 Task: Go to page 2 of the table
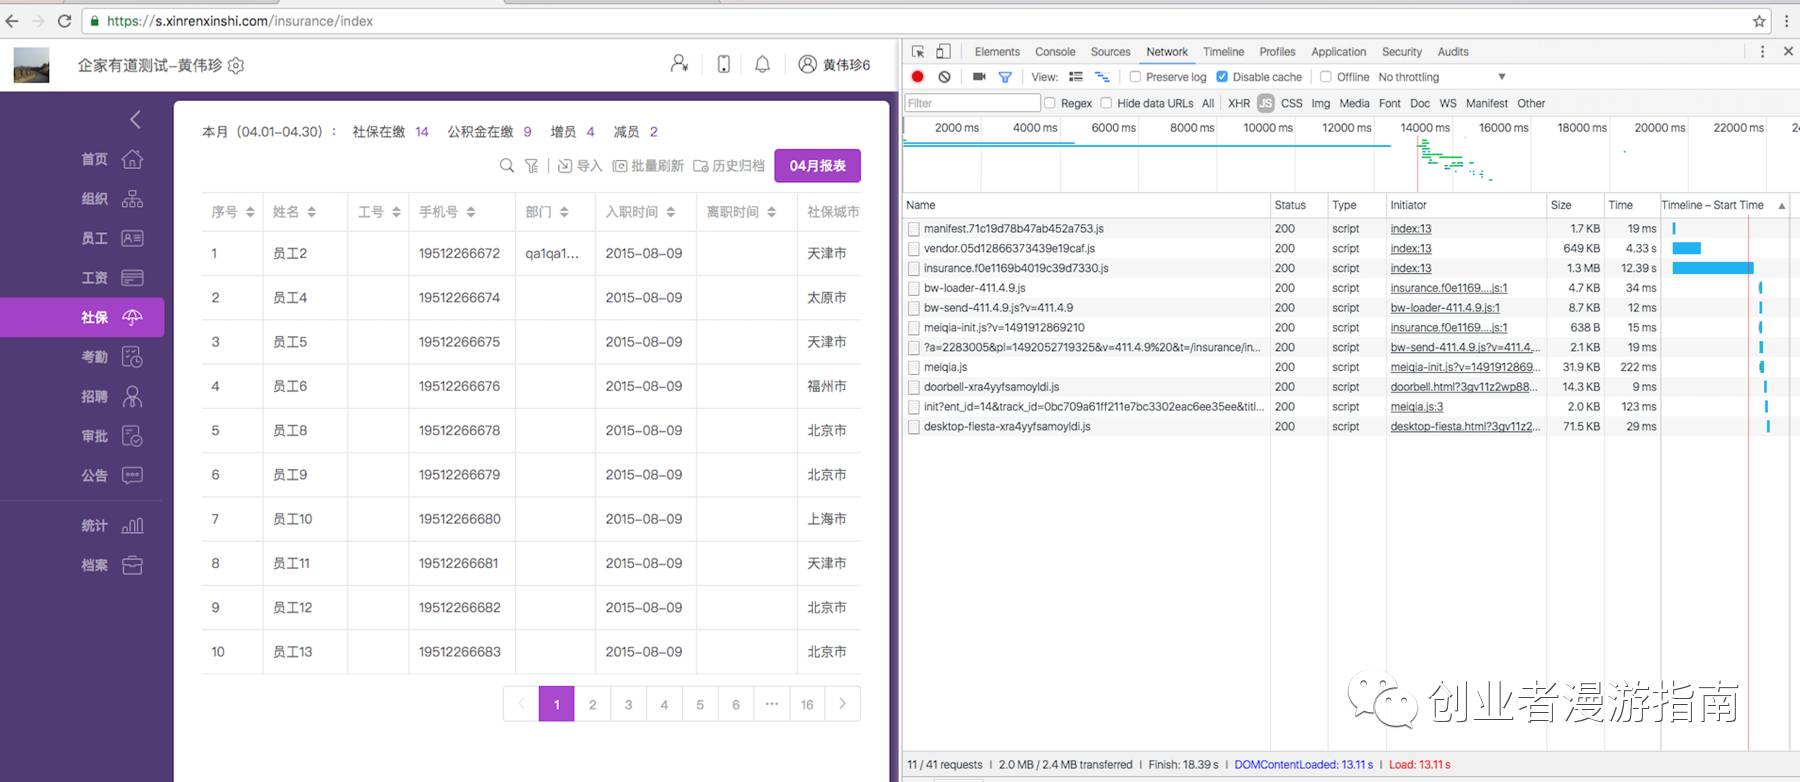click(x=593, y=704)
